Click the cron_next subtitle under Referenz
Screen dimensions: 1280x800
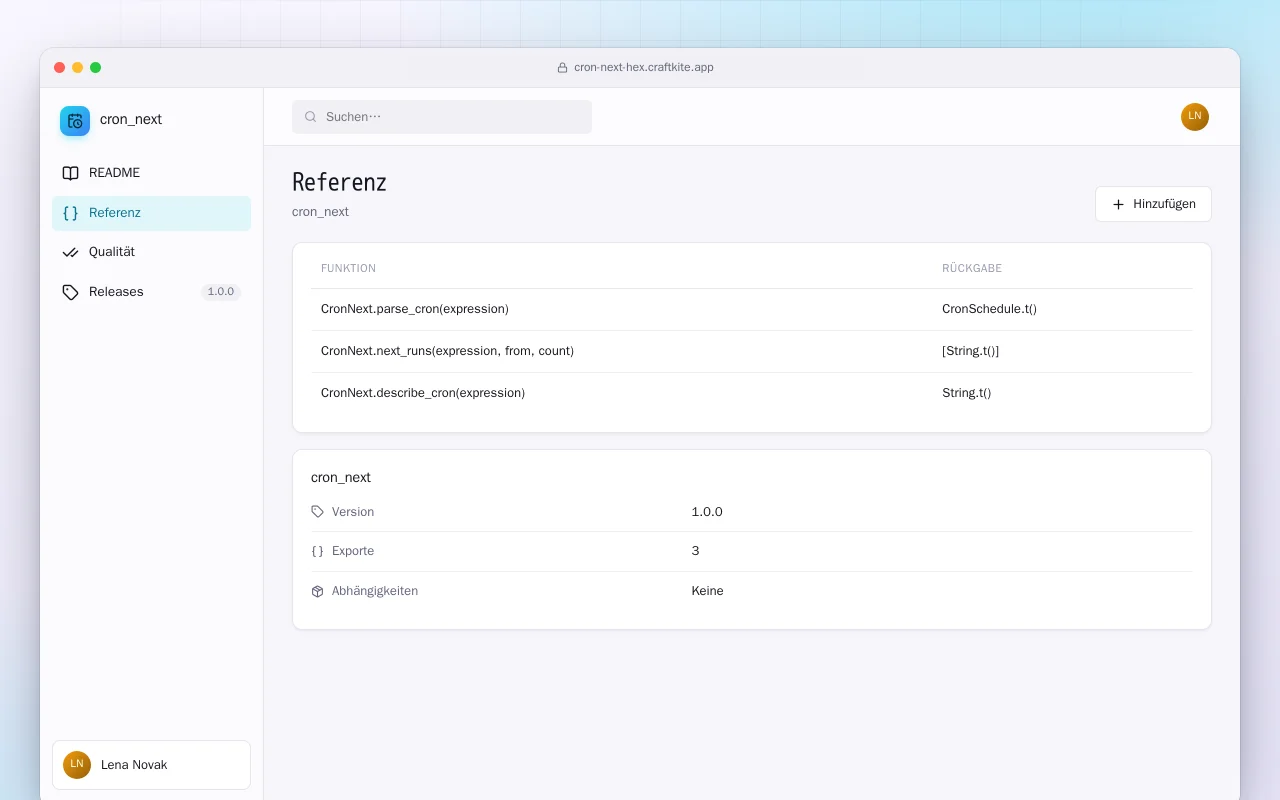(x=320, y=212)
